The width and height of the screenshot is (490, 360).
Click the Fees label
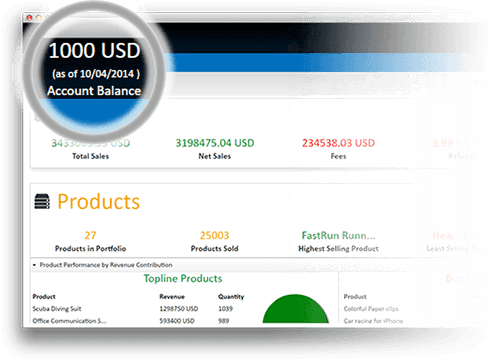pyautogui.click(x=338, y=156)
